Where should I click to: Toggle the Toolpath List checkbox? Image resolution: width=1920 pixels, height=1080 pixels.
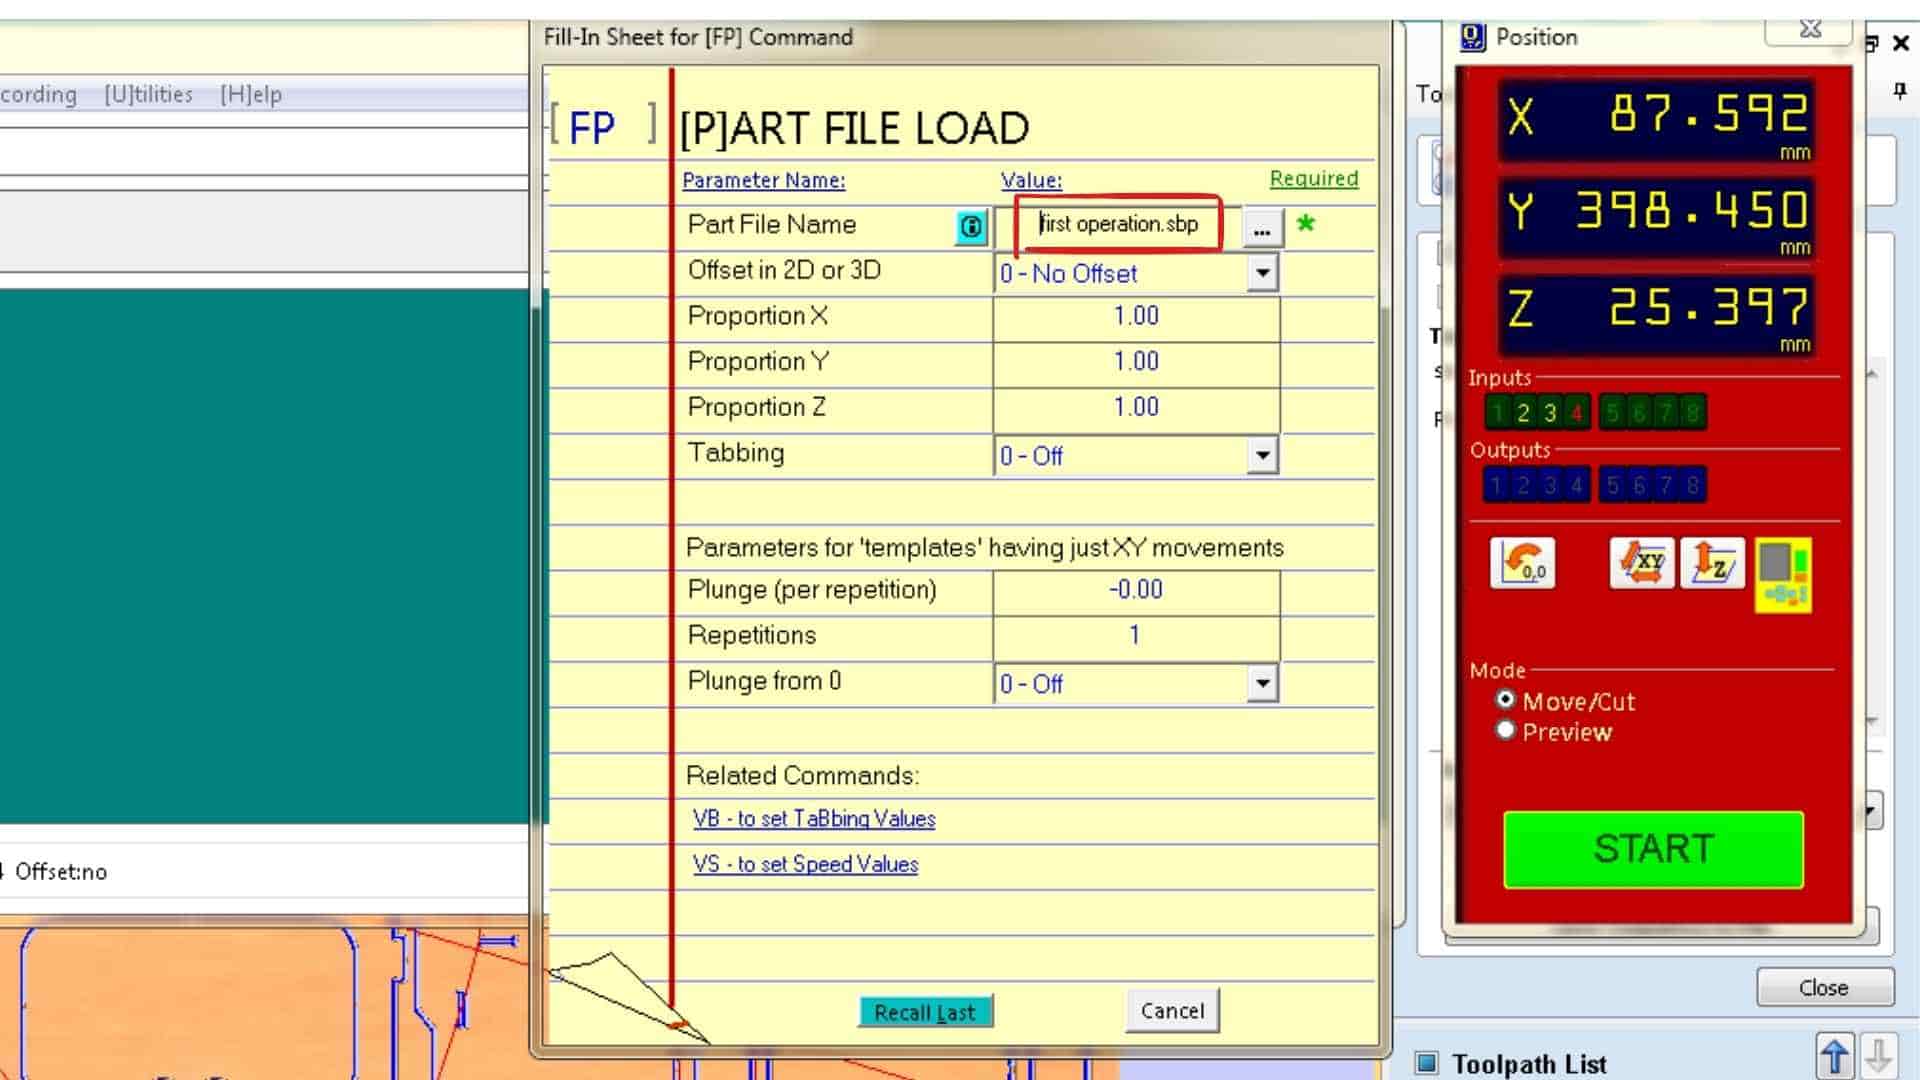(x=1427, y=1063)
